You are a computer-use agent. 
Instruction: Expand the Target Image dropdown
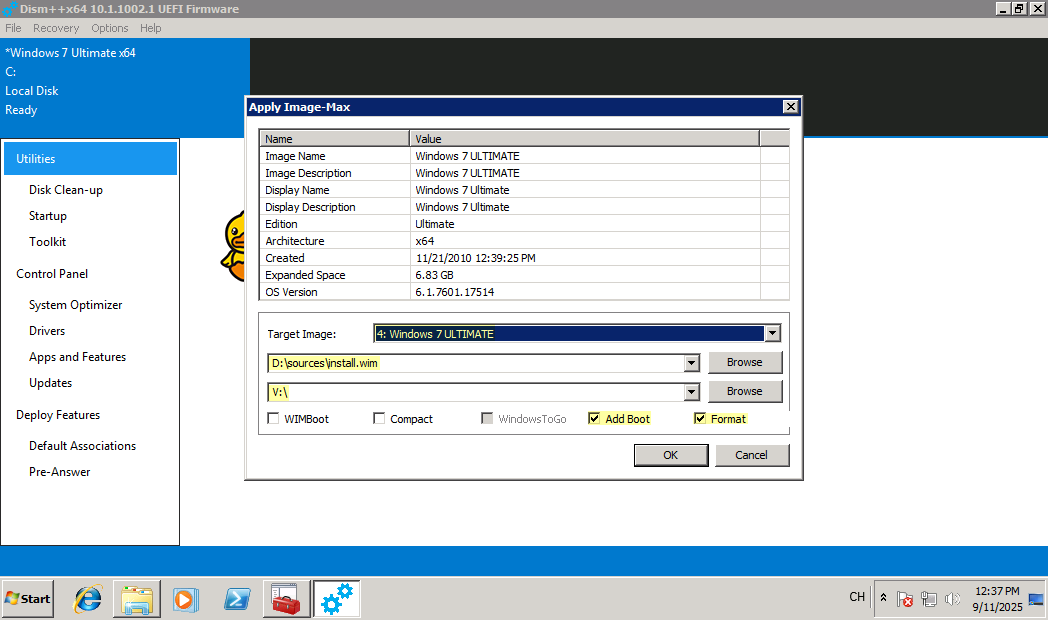(x=771, y=334)
